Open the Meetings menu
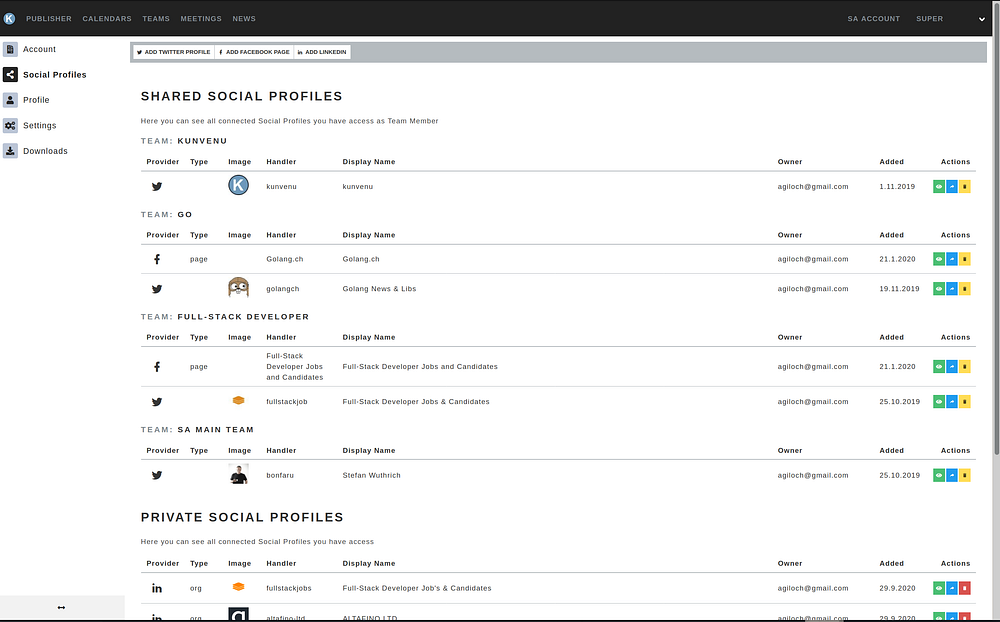Screen dimensions: 1000x622 coord(201,19)
